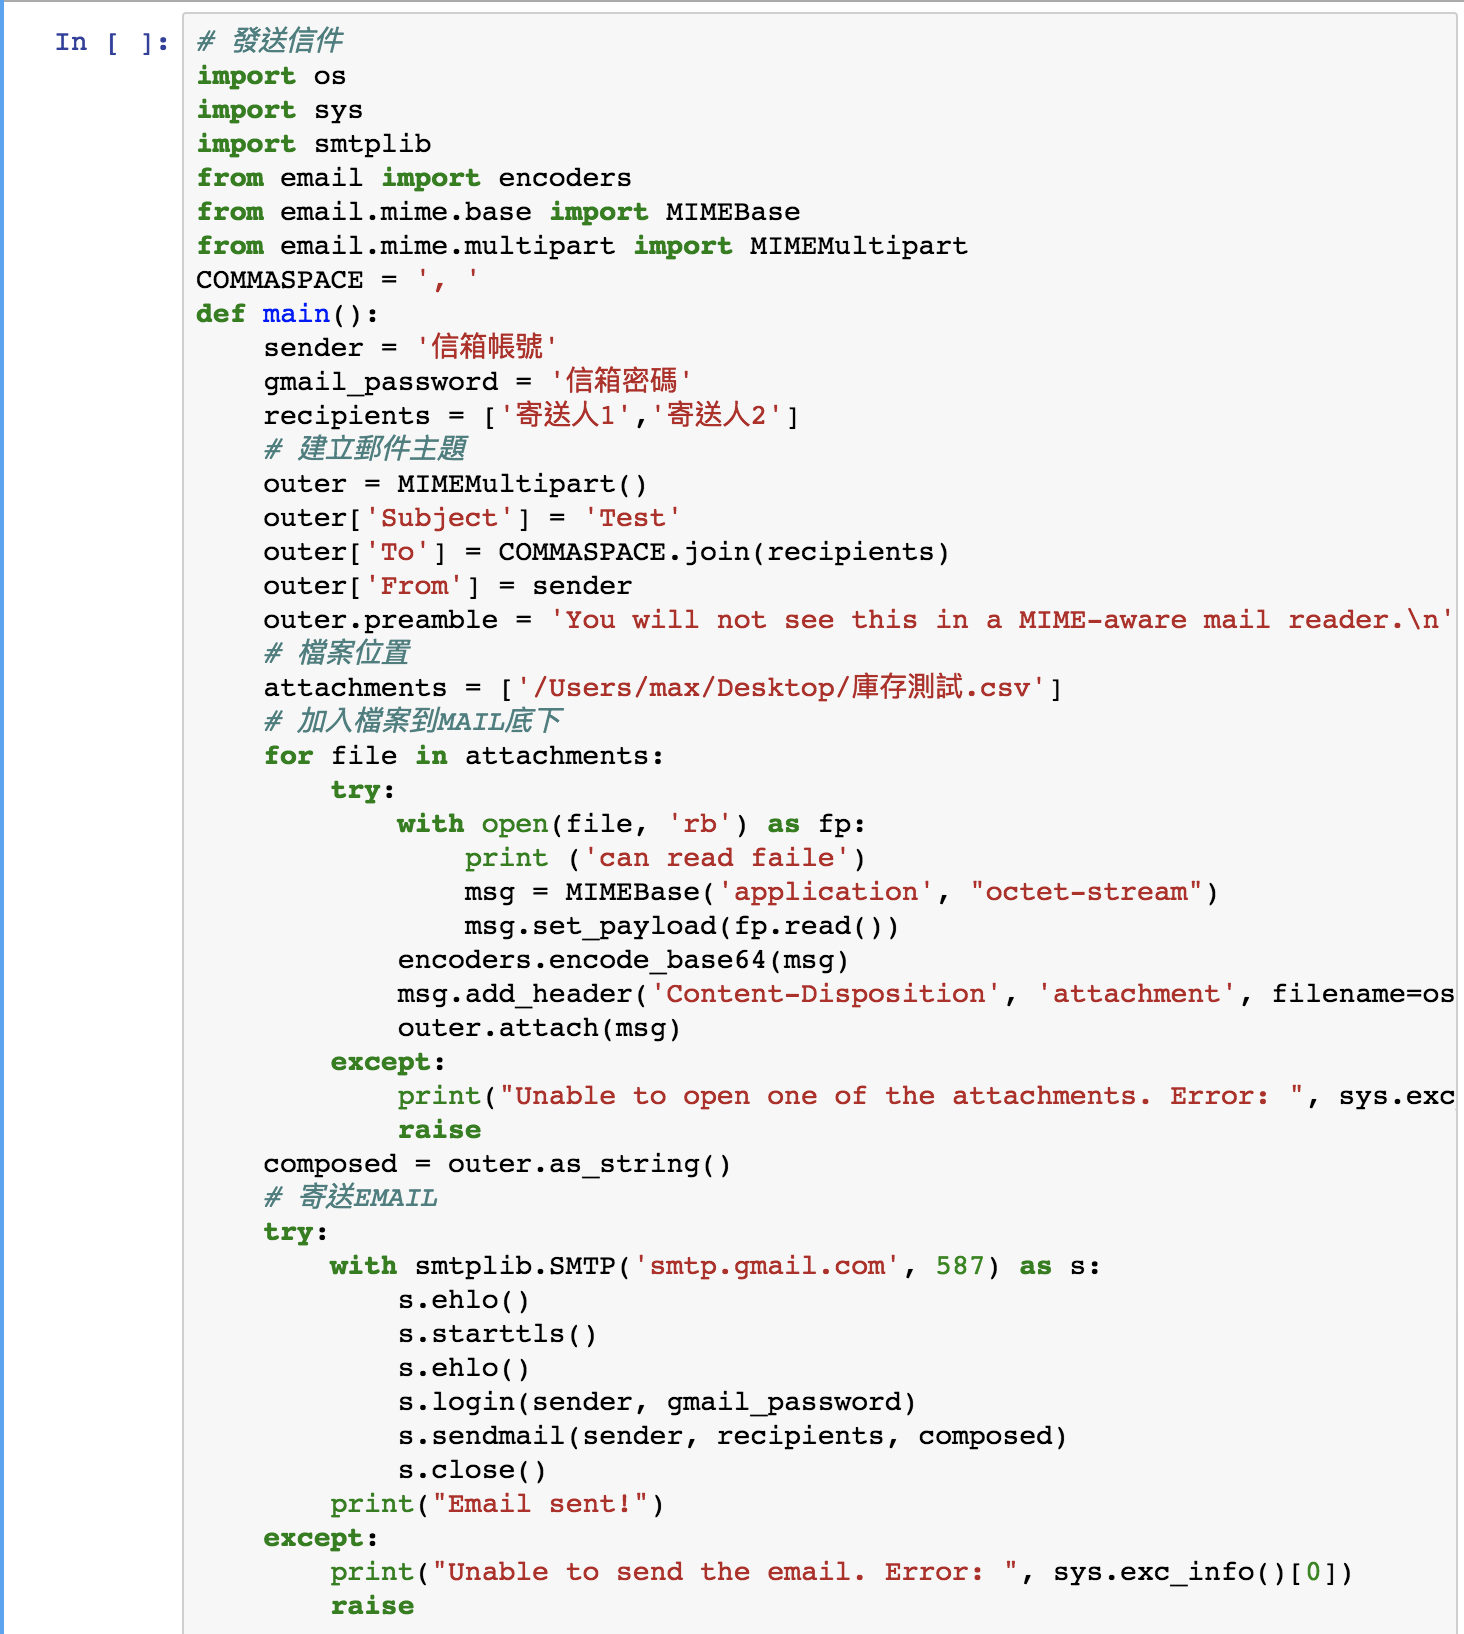Click the 'octet-stream' string
The image size is (1464, 1634).
pyautogui.click(x=1086, y=892)
